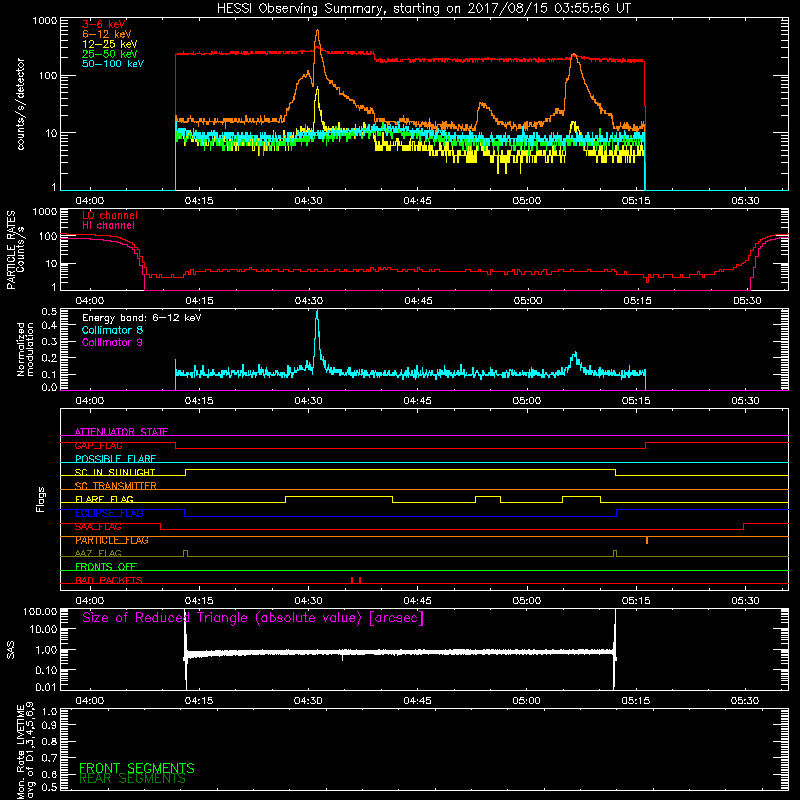800x800 pixels.
Task: Select the 3-6 keV legend label
Action: 104,24
